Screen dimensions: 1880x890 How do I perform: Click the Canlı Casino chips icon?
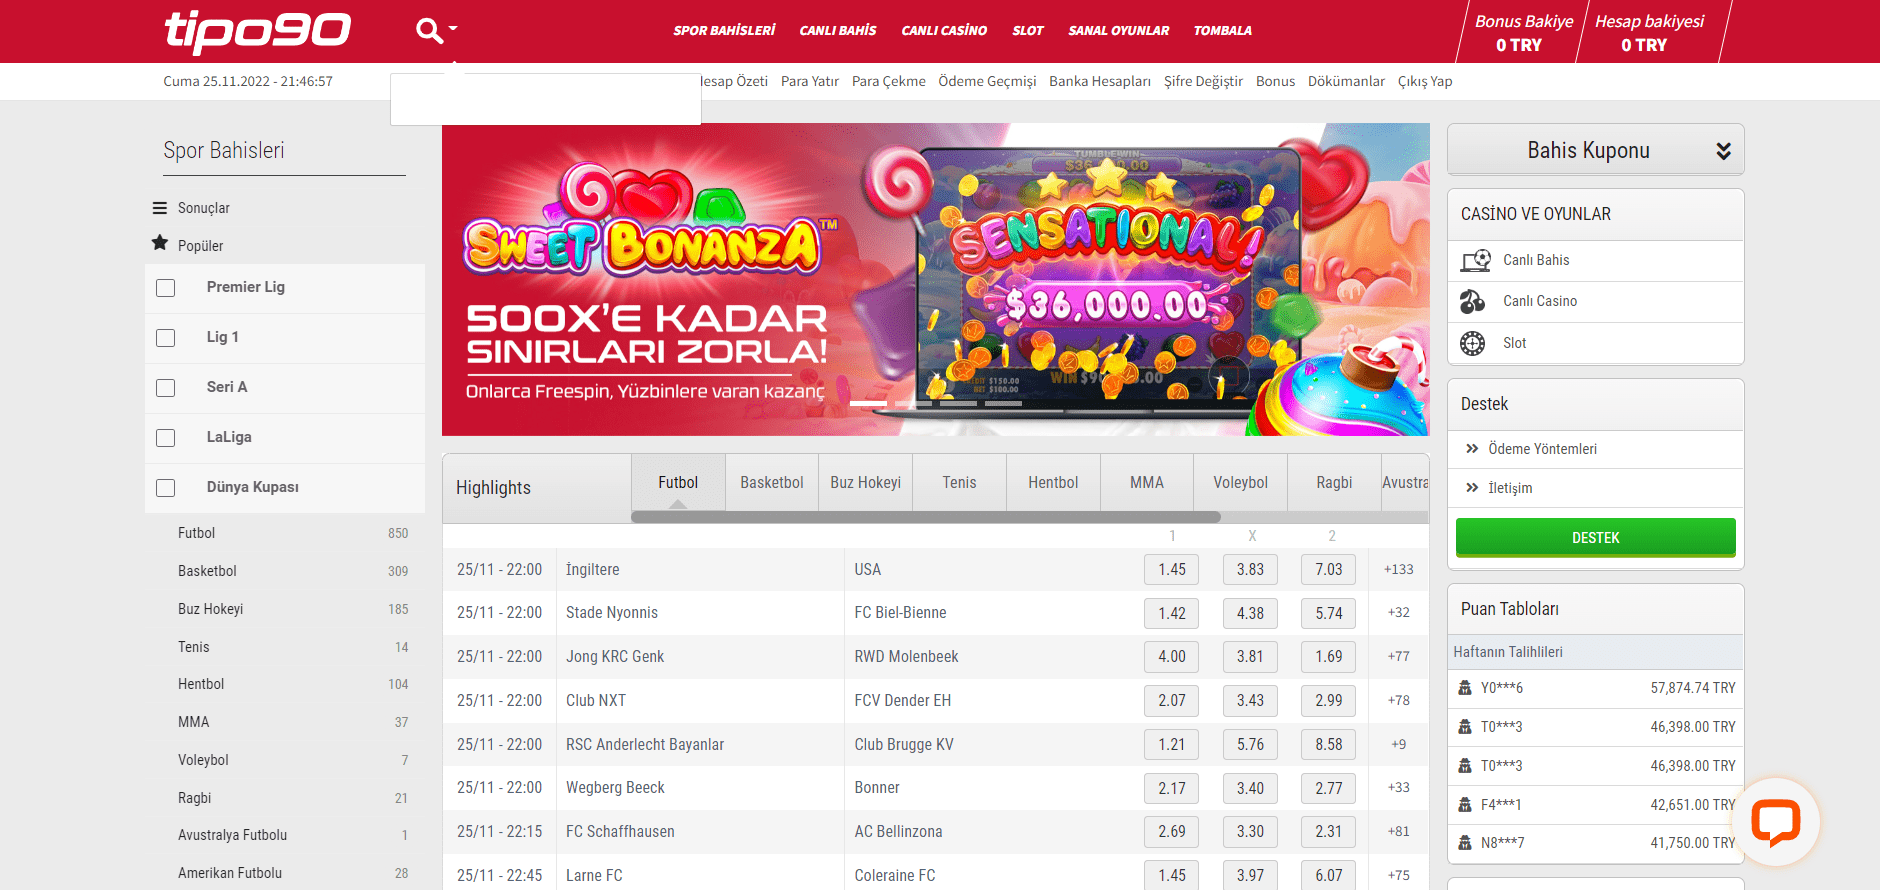tap(1472, 301)
